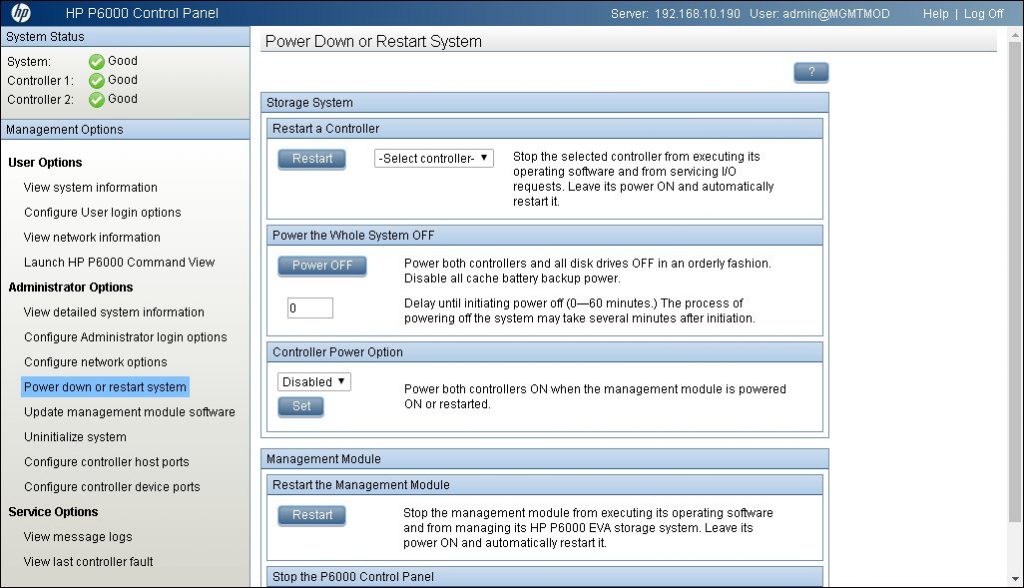The image size is (1024, 588).
Task: Click the Storage System section header
Action: coord(545,103)
